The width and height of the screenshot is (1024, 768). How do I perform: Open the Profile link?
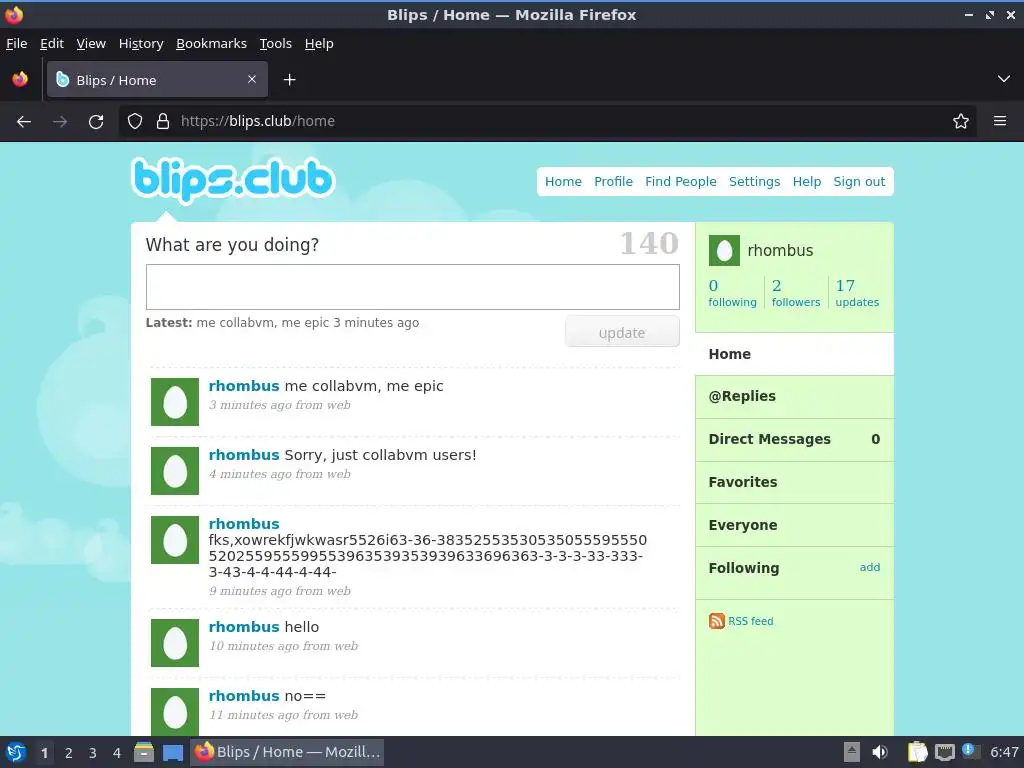[613, 182]
